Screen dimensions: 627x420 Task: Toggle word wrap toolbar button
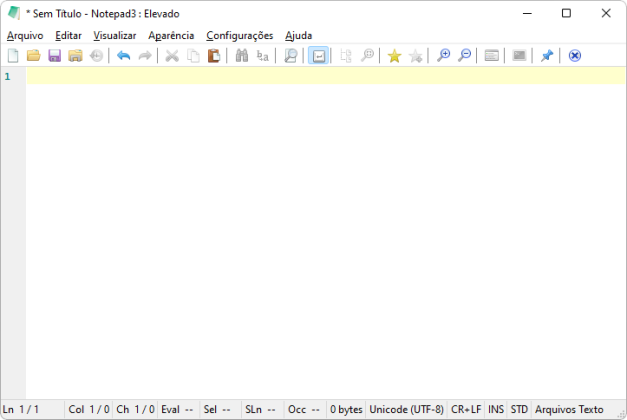coord(318,56)
